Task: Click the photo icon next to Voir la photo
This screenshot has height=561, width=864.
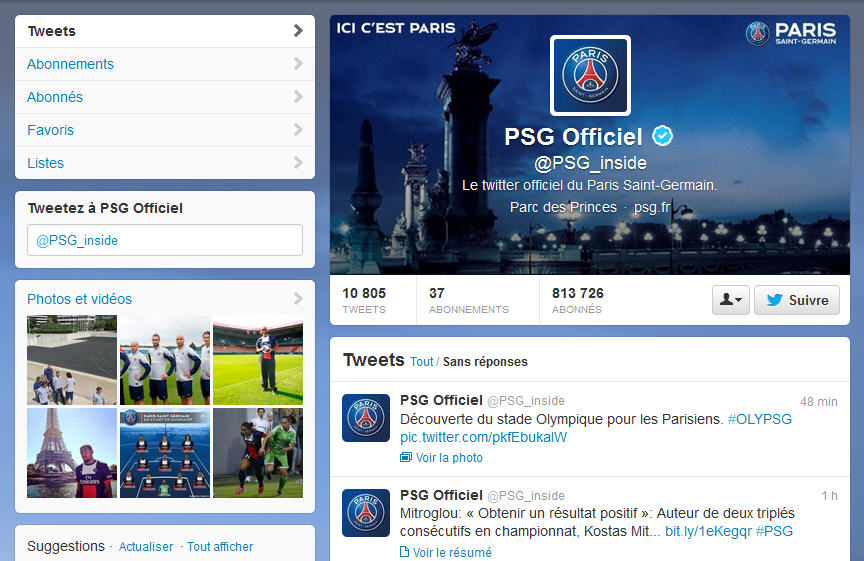Action: point(406,457)
